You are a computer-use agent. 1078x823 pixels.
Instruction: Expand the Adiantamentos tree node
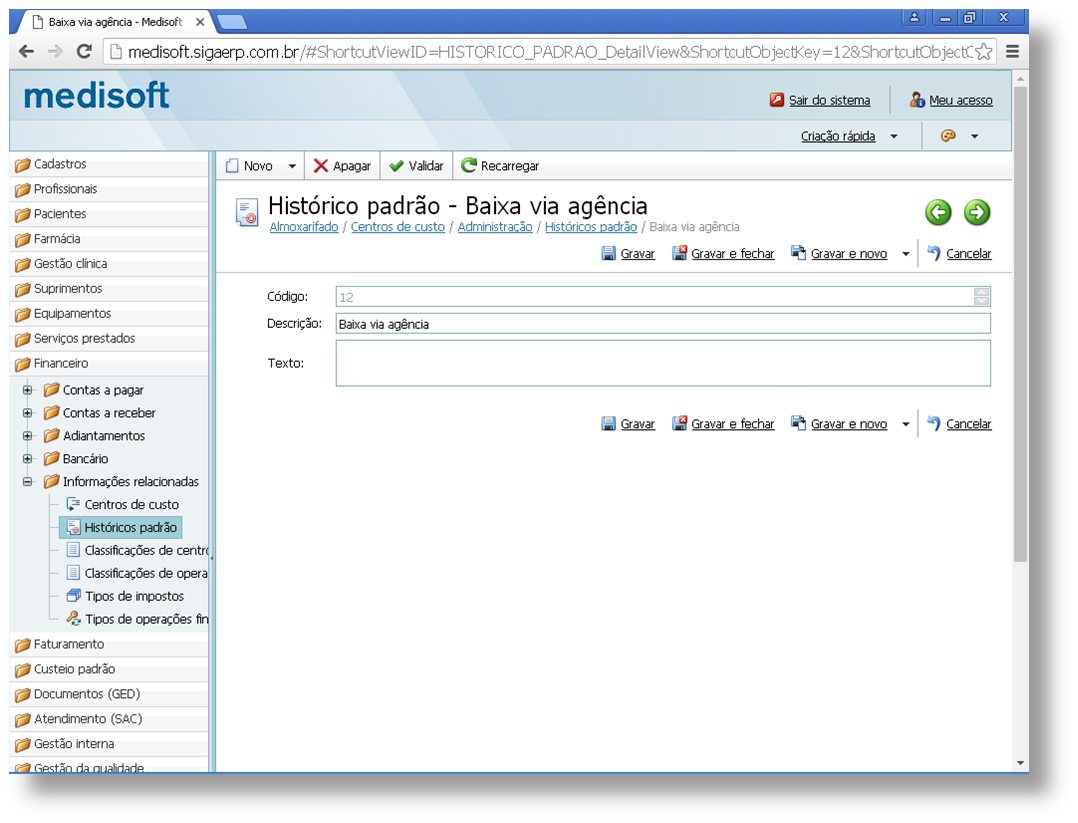click(x=28, y=436)
